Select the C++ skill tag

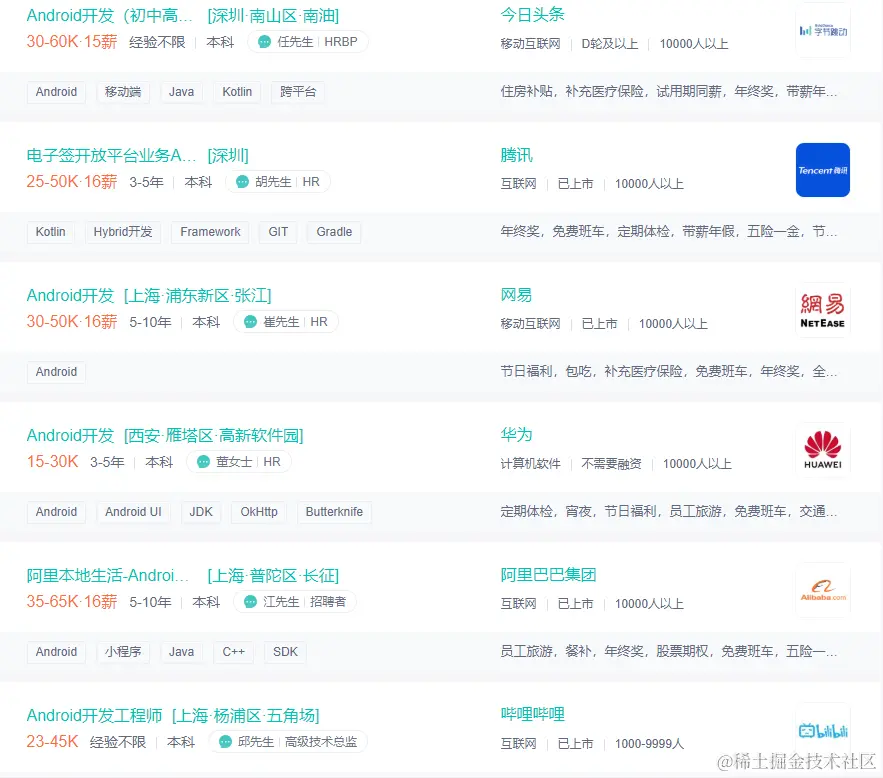click(x=233, y=652)
